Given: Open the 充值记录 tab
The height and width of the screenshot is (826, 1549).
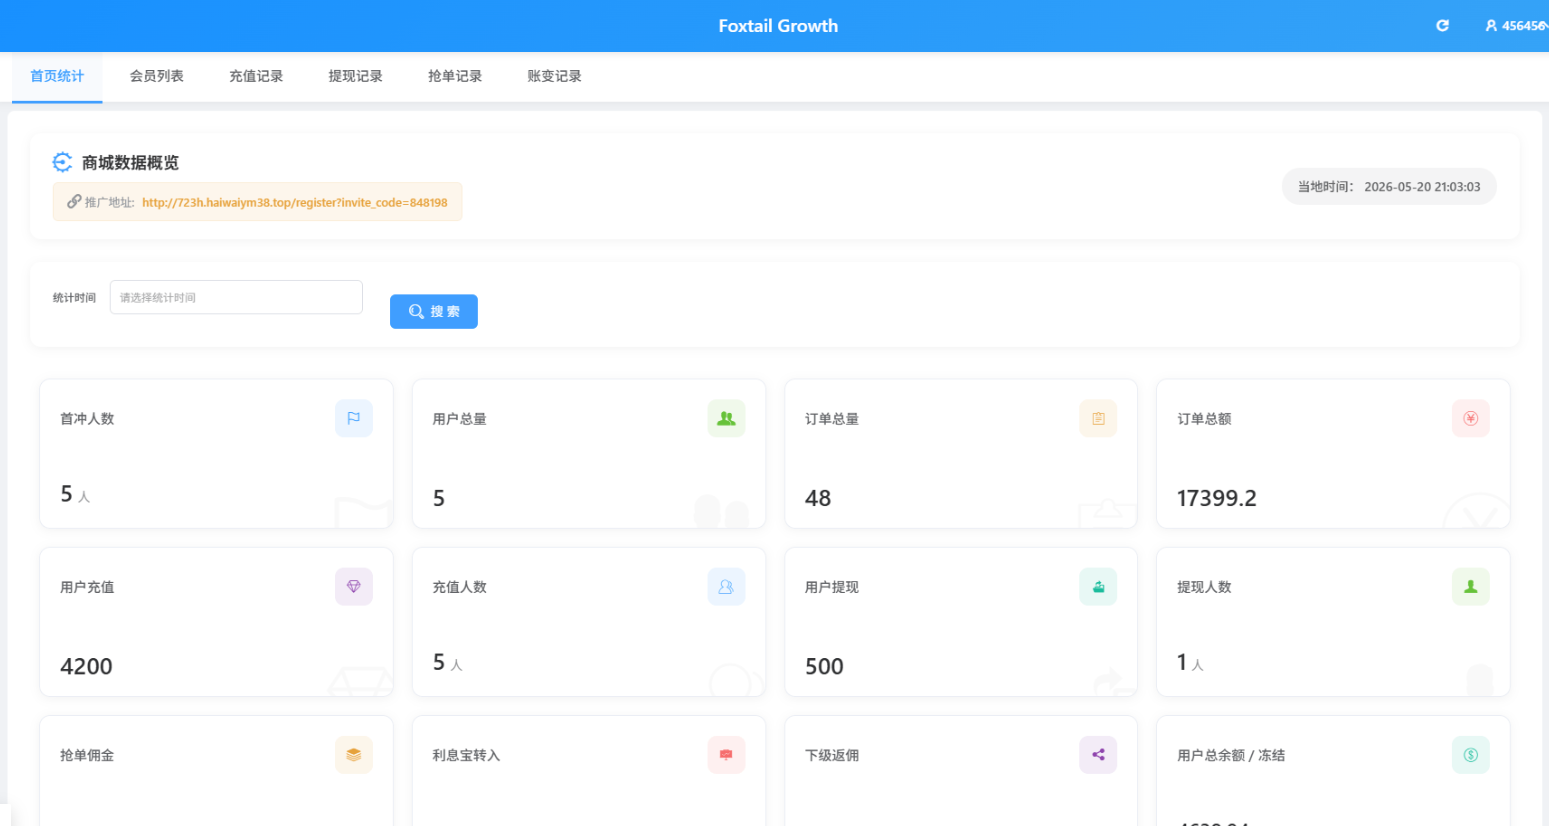Looking at the screenshot, I should (x=256, y=76).
